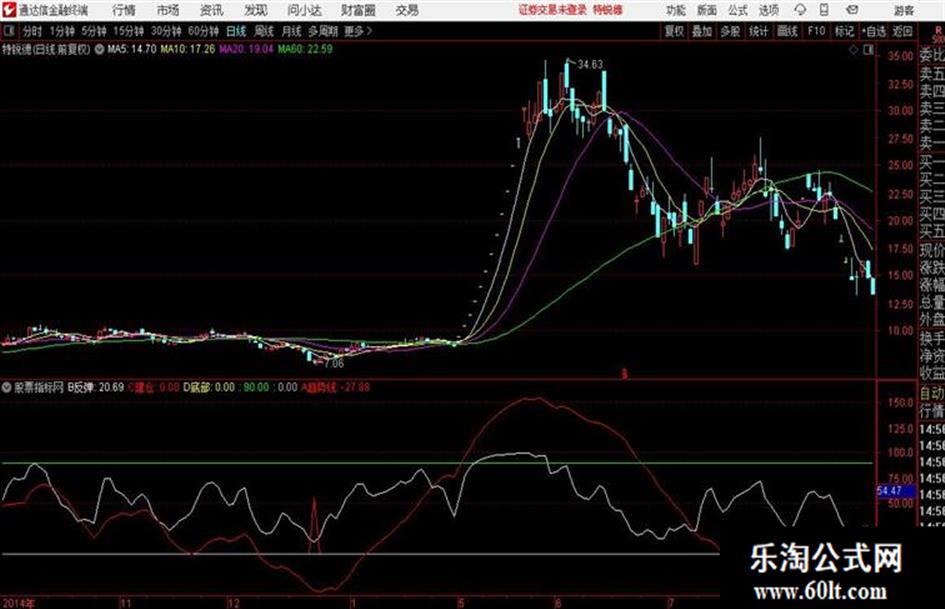The height and width of the screenshot is (609, 945).
Task: Open the 问小达 menu
Action: [304, 10]
